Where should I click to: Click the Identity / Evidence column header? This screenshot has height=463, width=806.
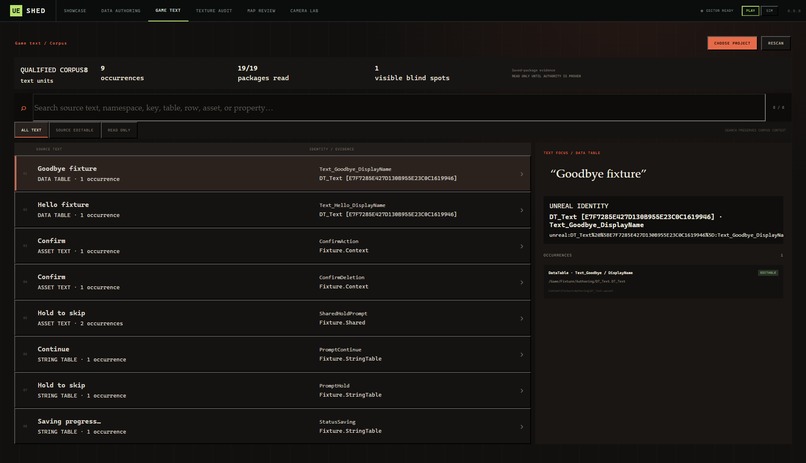[332, 149]
